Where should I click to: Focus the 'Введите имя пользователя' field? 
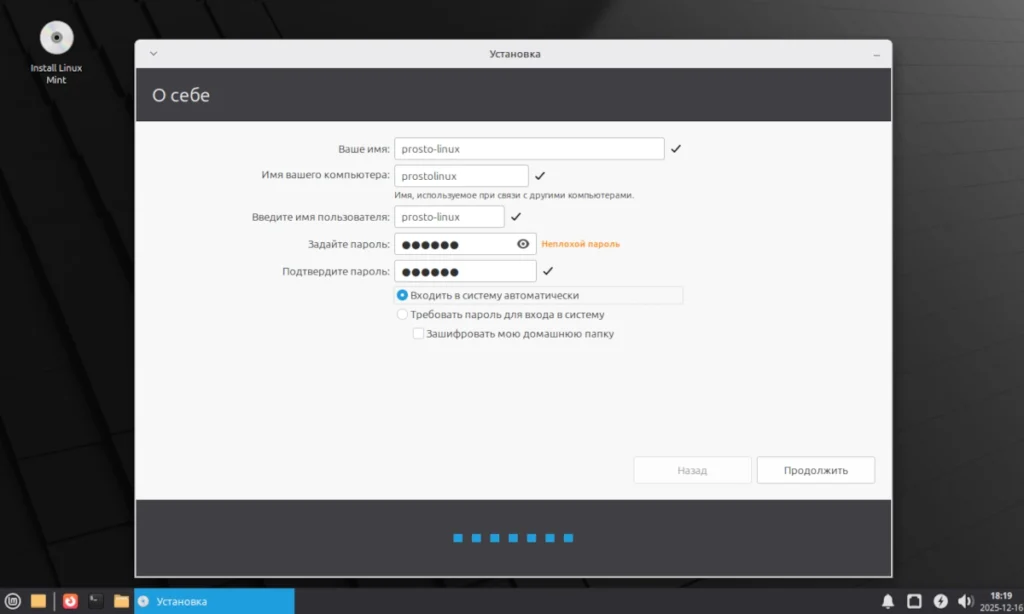pyautogui.click(x=449, y=217)
